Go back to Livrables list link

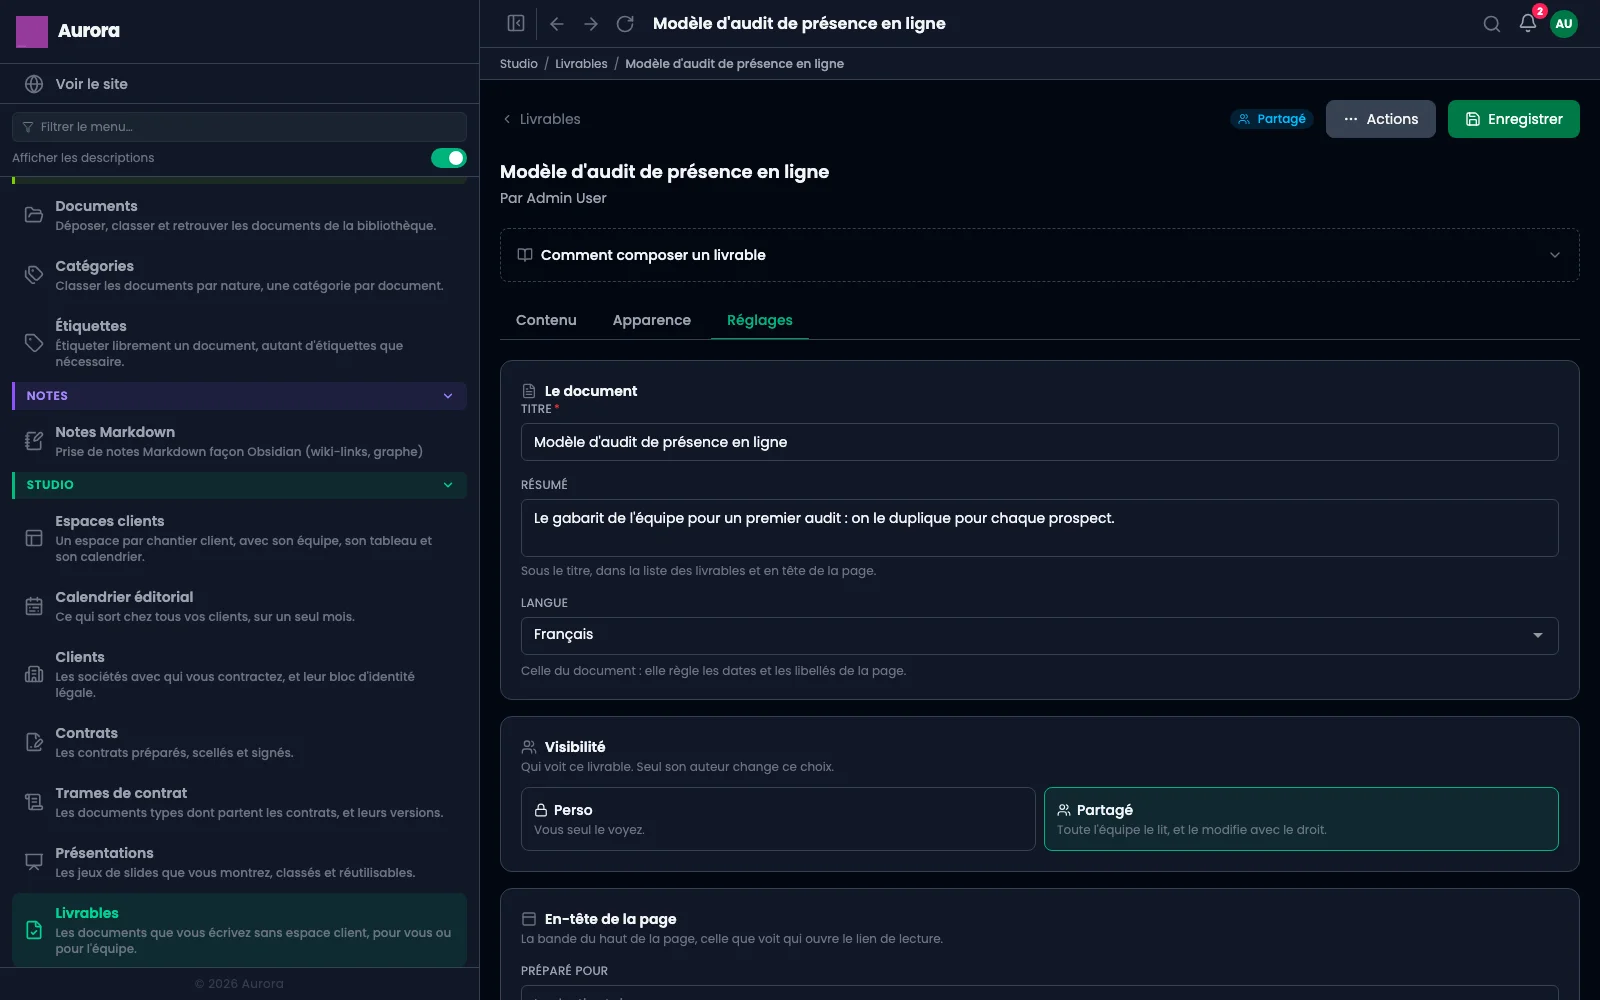click(x=541, y=119)
